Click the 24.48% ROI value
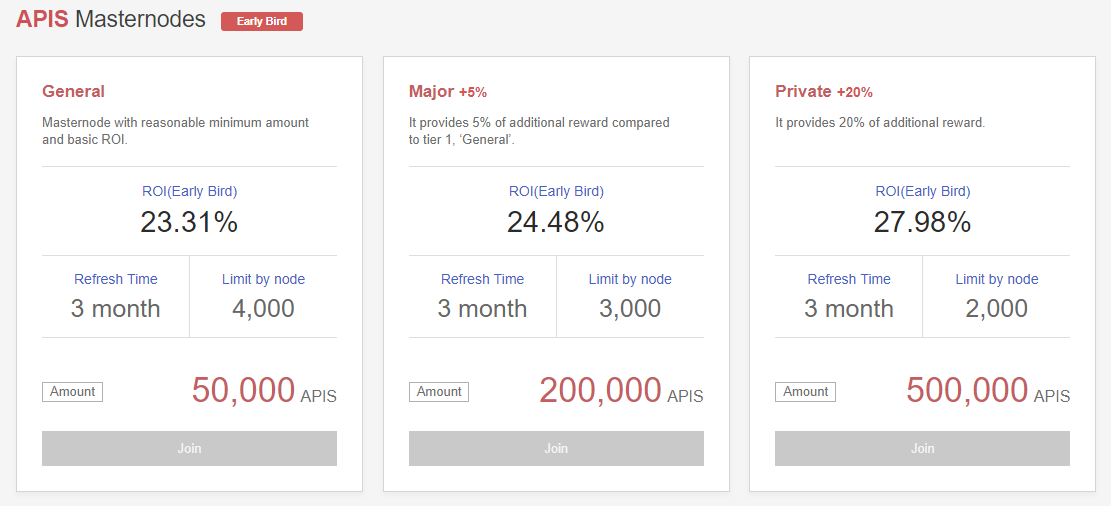The image size is (1111, 506). [556, 222]
